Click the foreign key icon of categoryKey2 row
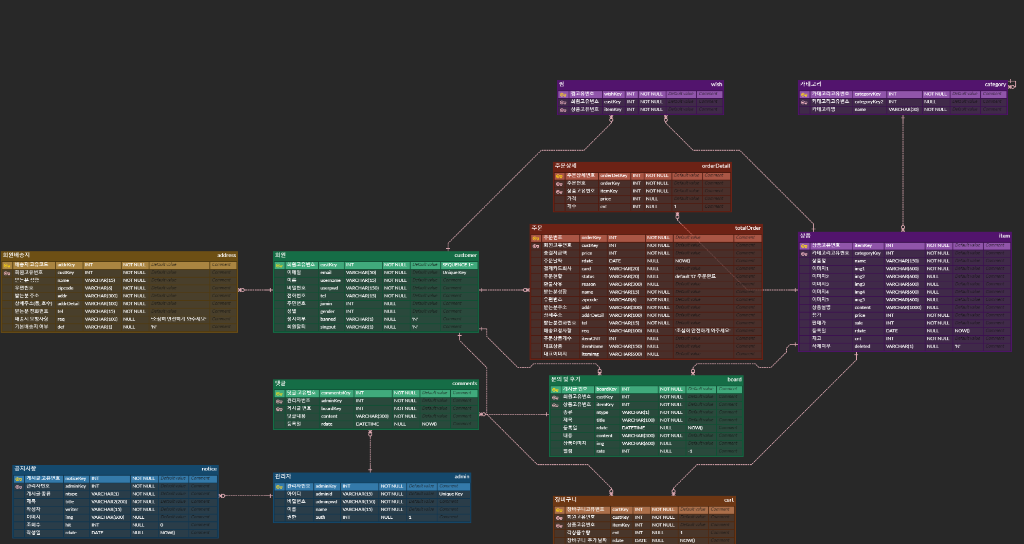This screenshot has height=544, width=1024. tap(804, 102)
